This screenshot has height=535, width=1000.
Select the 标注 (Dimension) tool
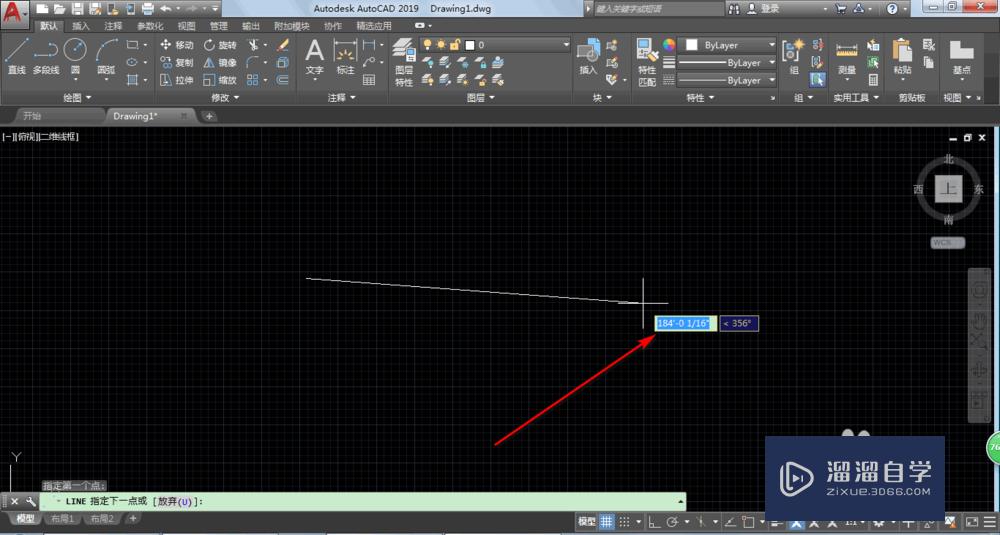tap(346, 56)
